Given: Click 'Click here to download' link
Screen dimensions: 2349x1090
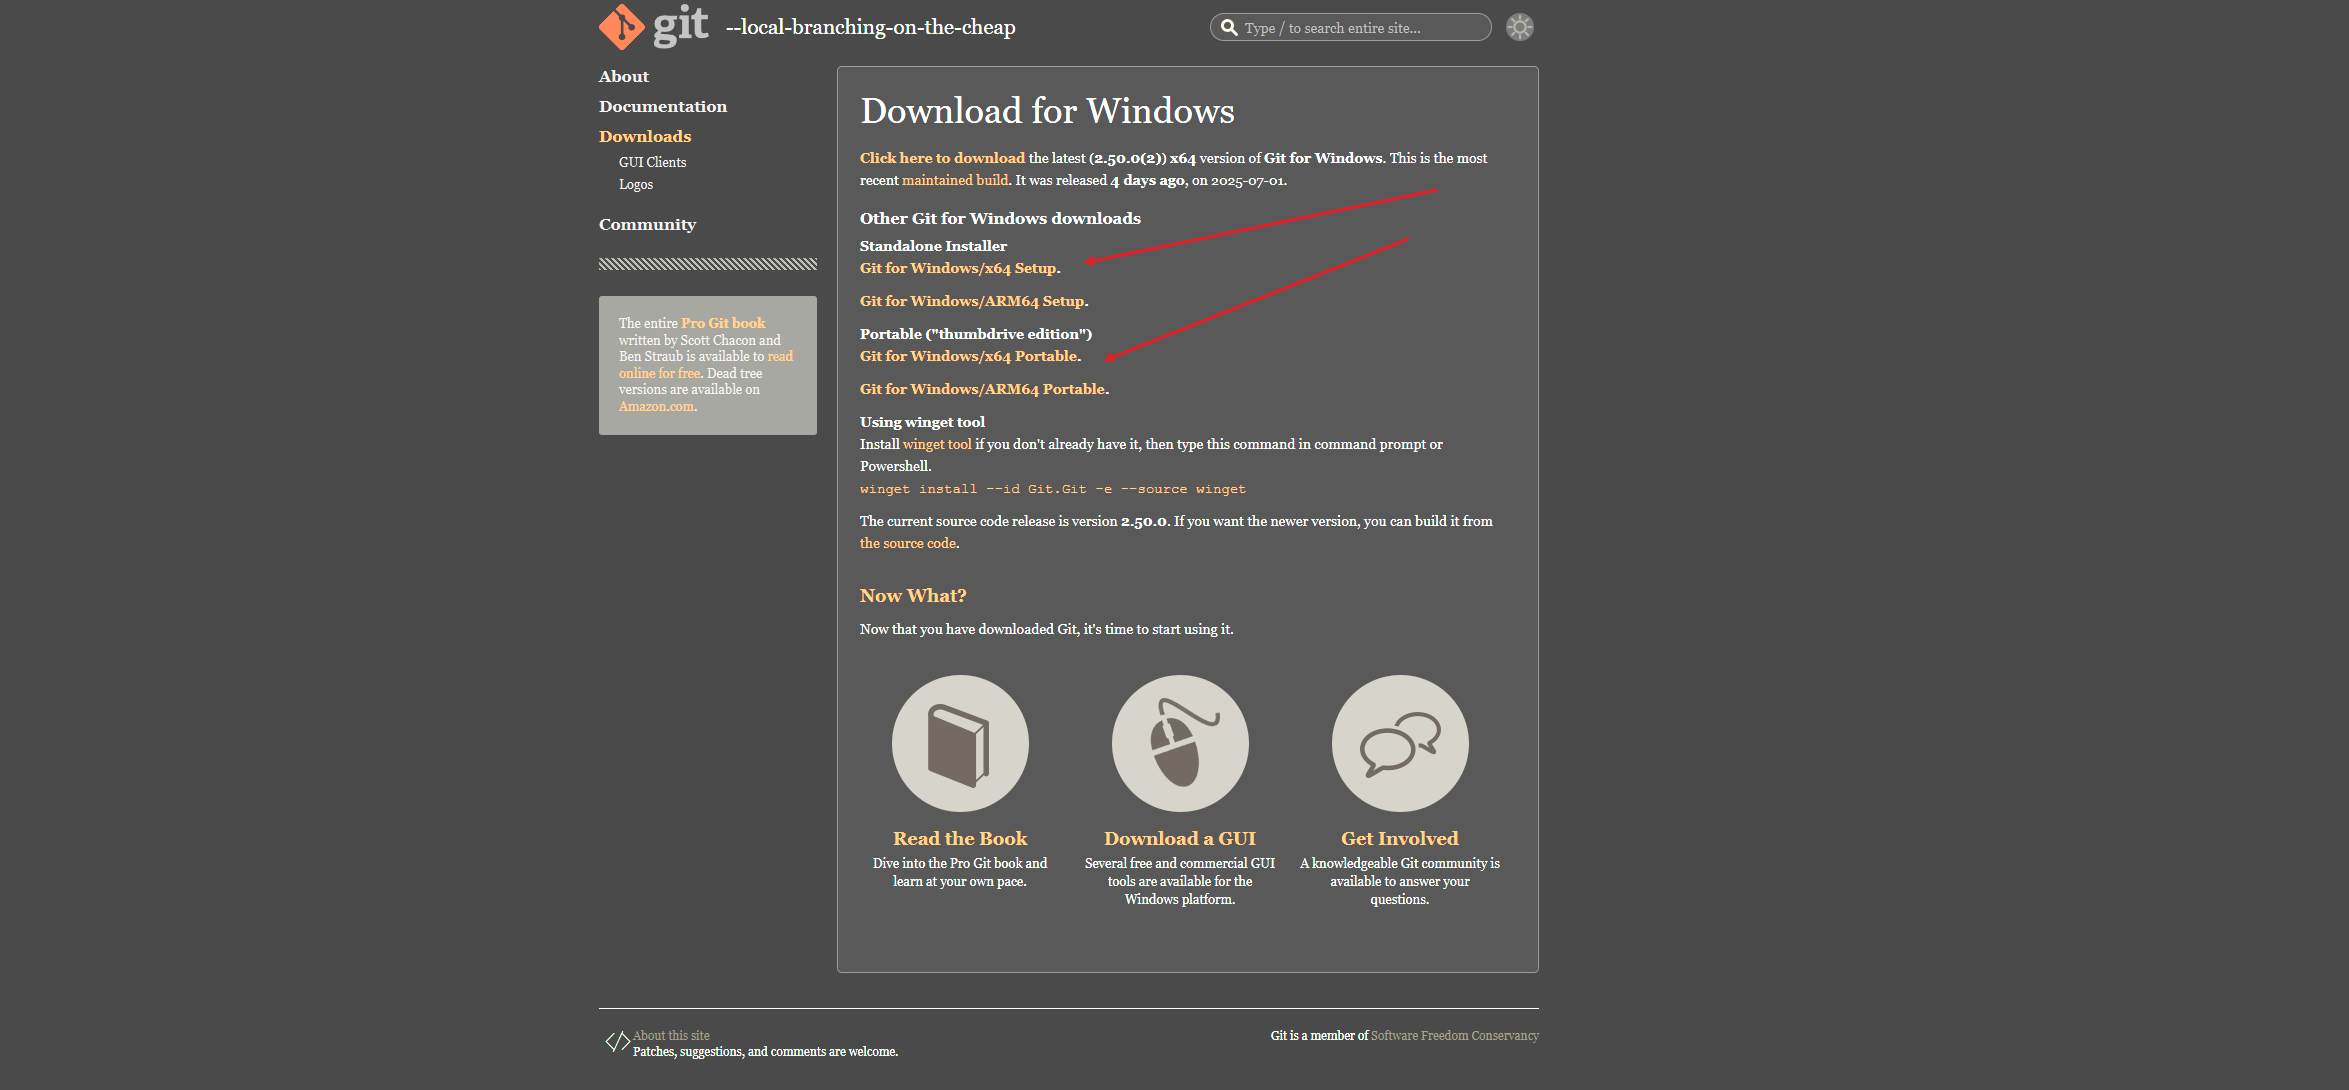Looking at the screenshot, I should click(941, 158).
